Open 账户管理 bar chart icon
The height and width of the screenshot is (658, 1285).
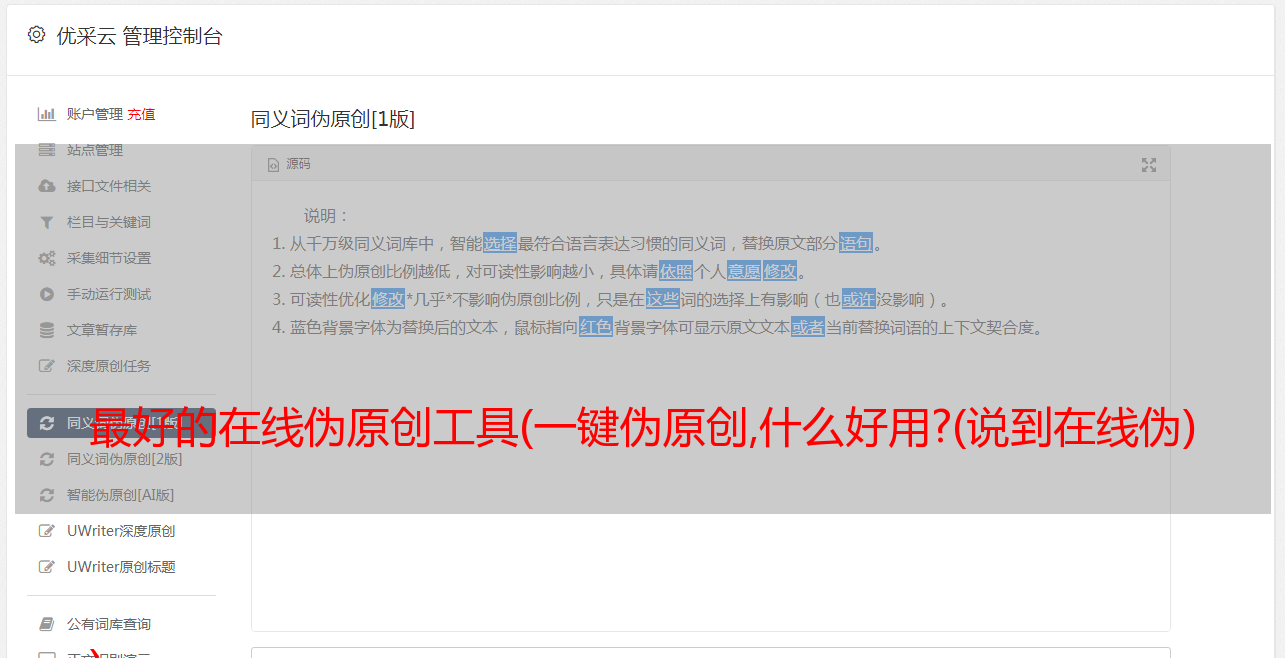pyautogui.click(x=46, y=114)
